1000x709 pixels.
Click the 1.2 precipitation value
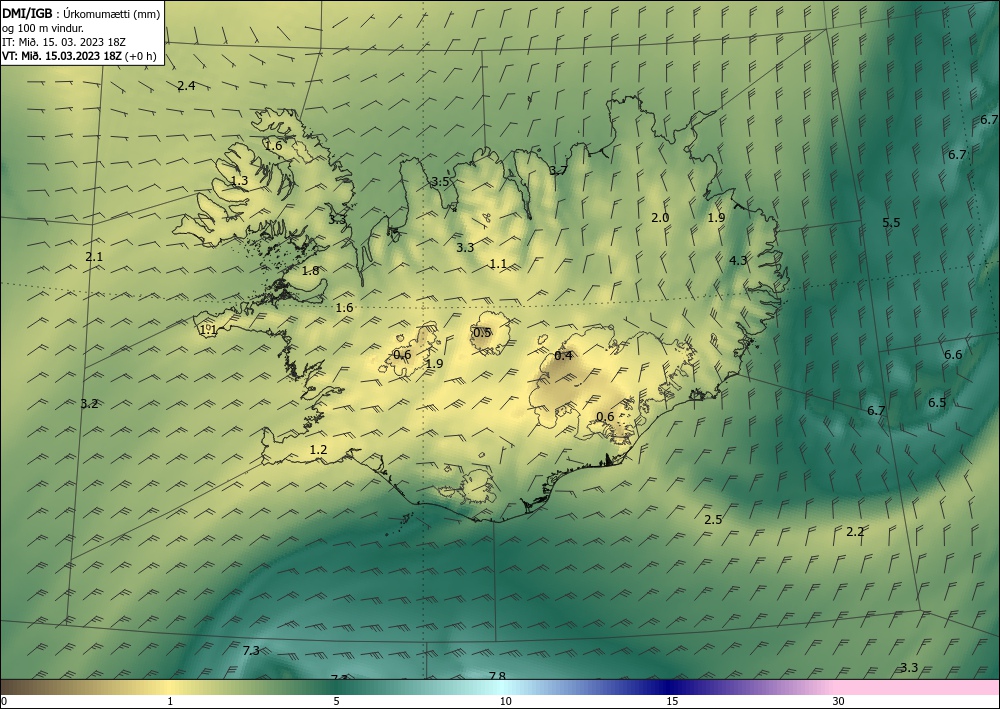click(x=318, y=450)
